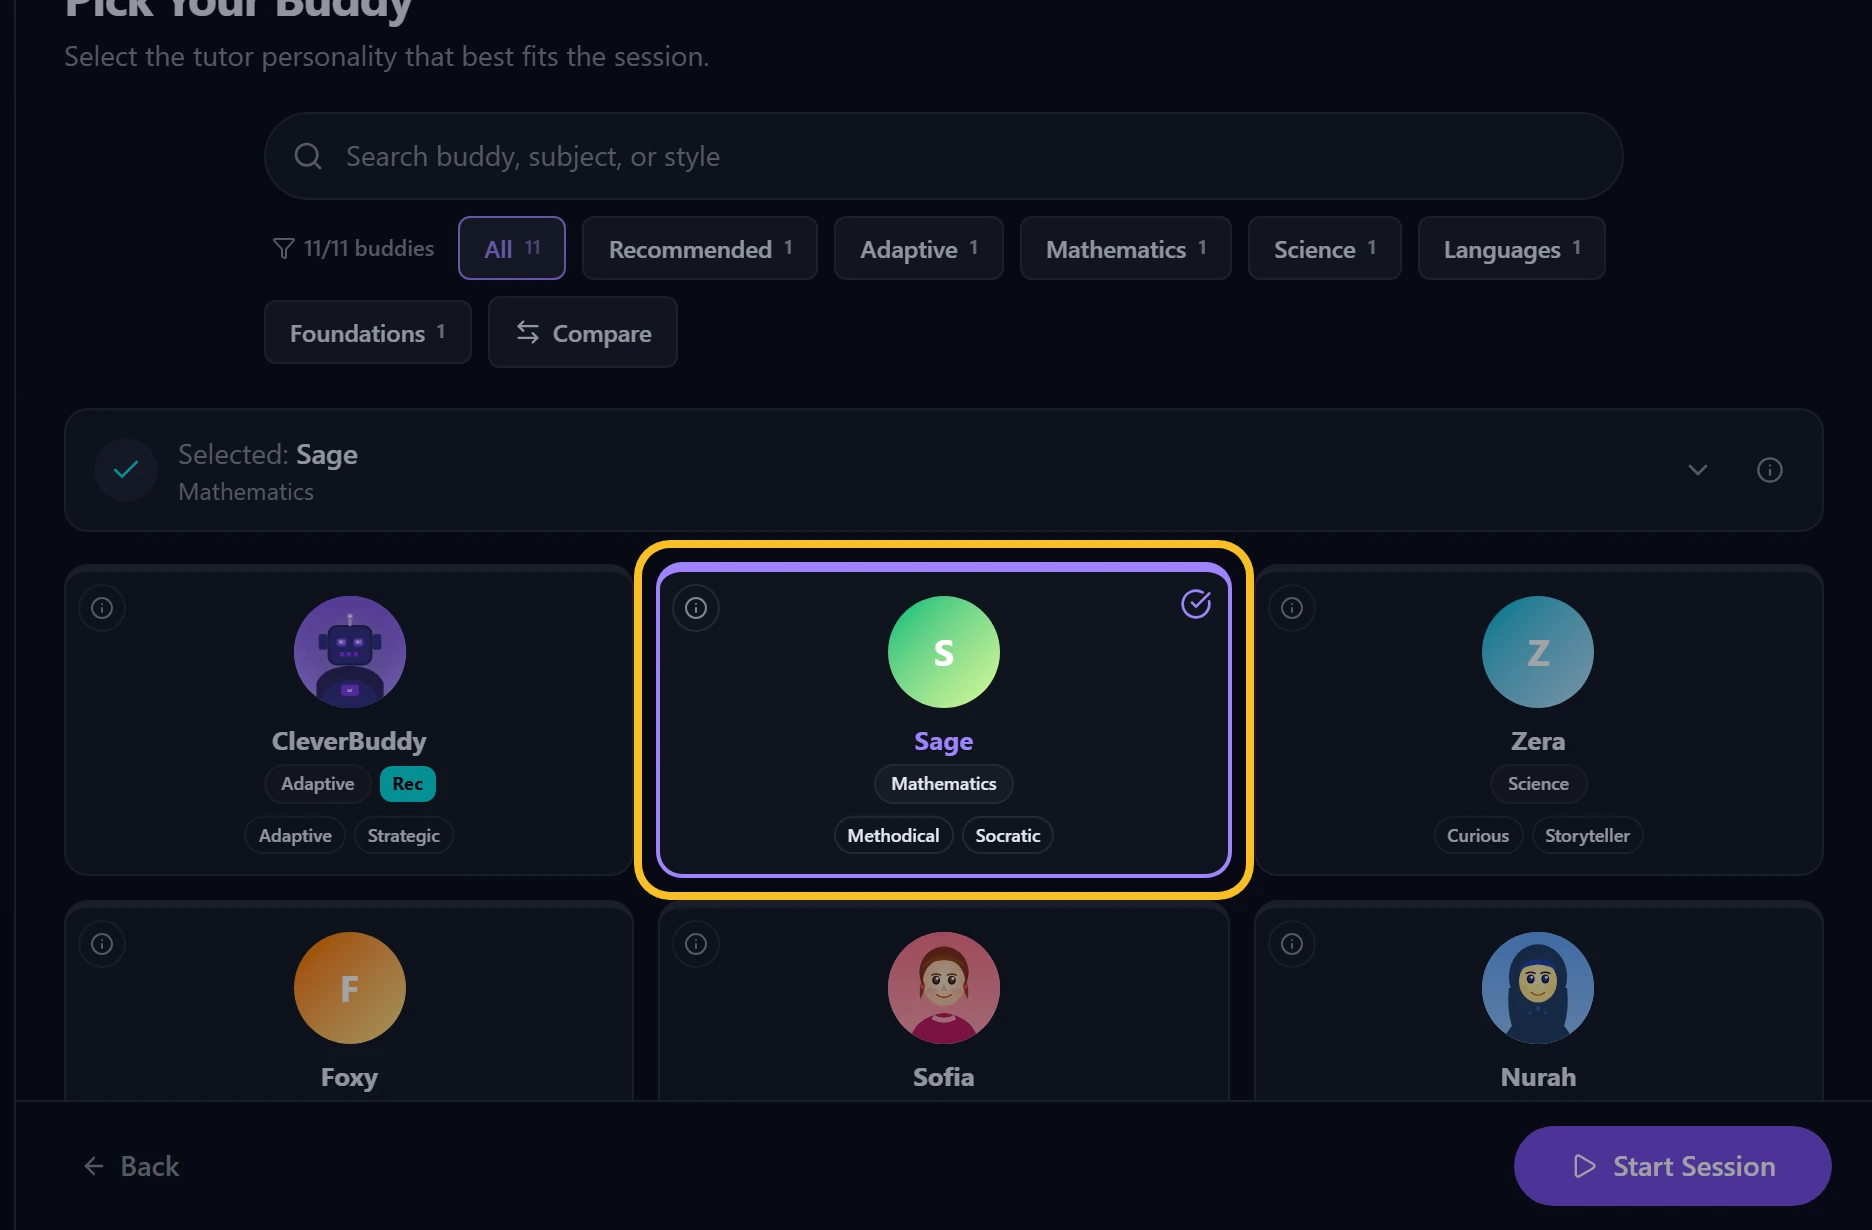
Task: Open info for the CleverBuddy card
Action: click(102, 608)
